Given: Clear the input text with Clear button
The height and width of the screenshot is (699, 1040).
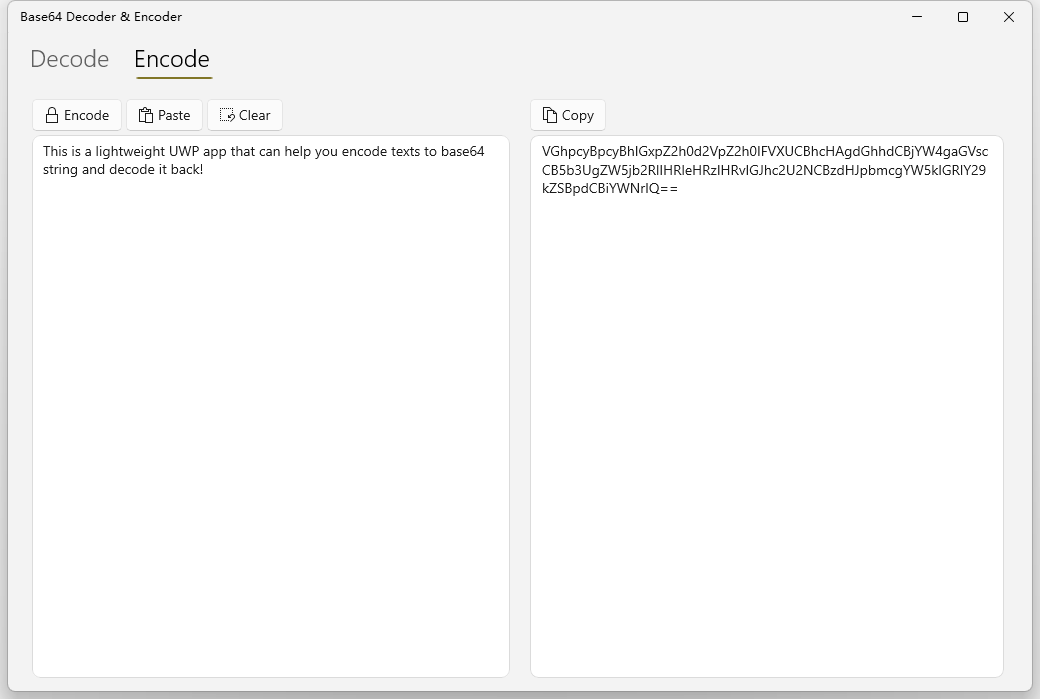Looking at the screenshot, I should [245, 115].
